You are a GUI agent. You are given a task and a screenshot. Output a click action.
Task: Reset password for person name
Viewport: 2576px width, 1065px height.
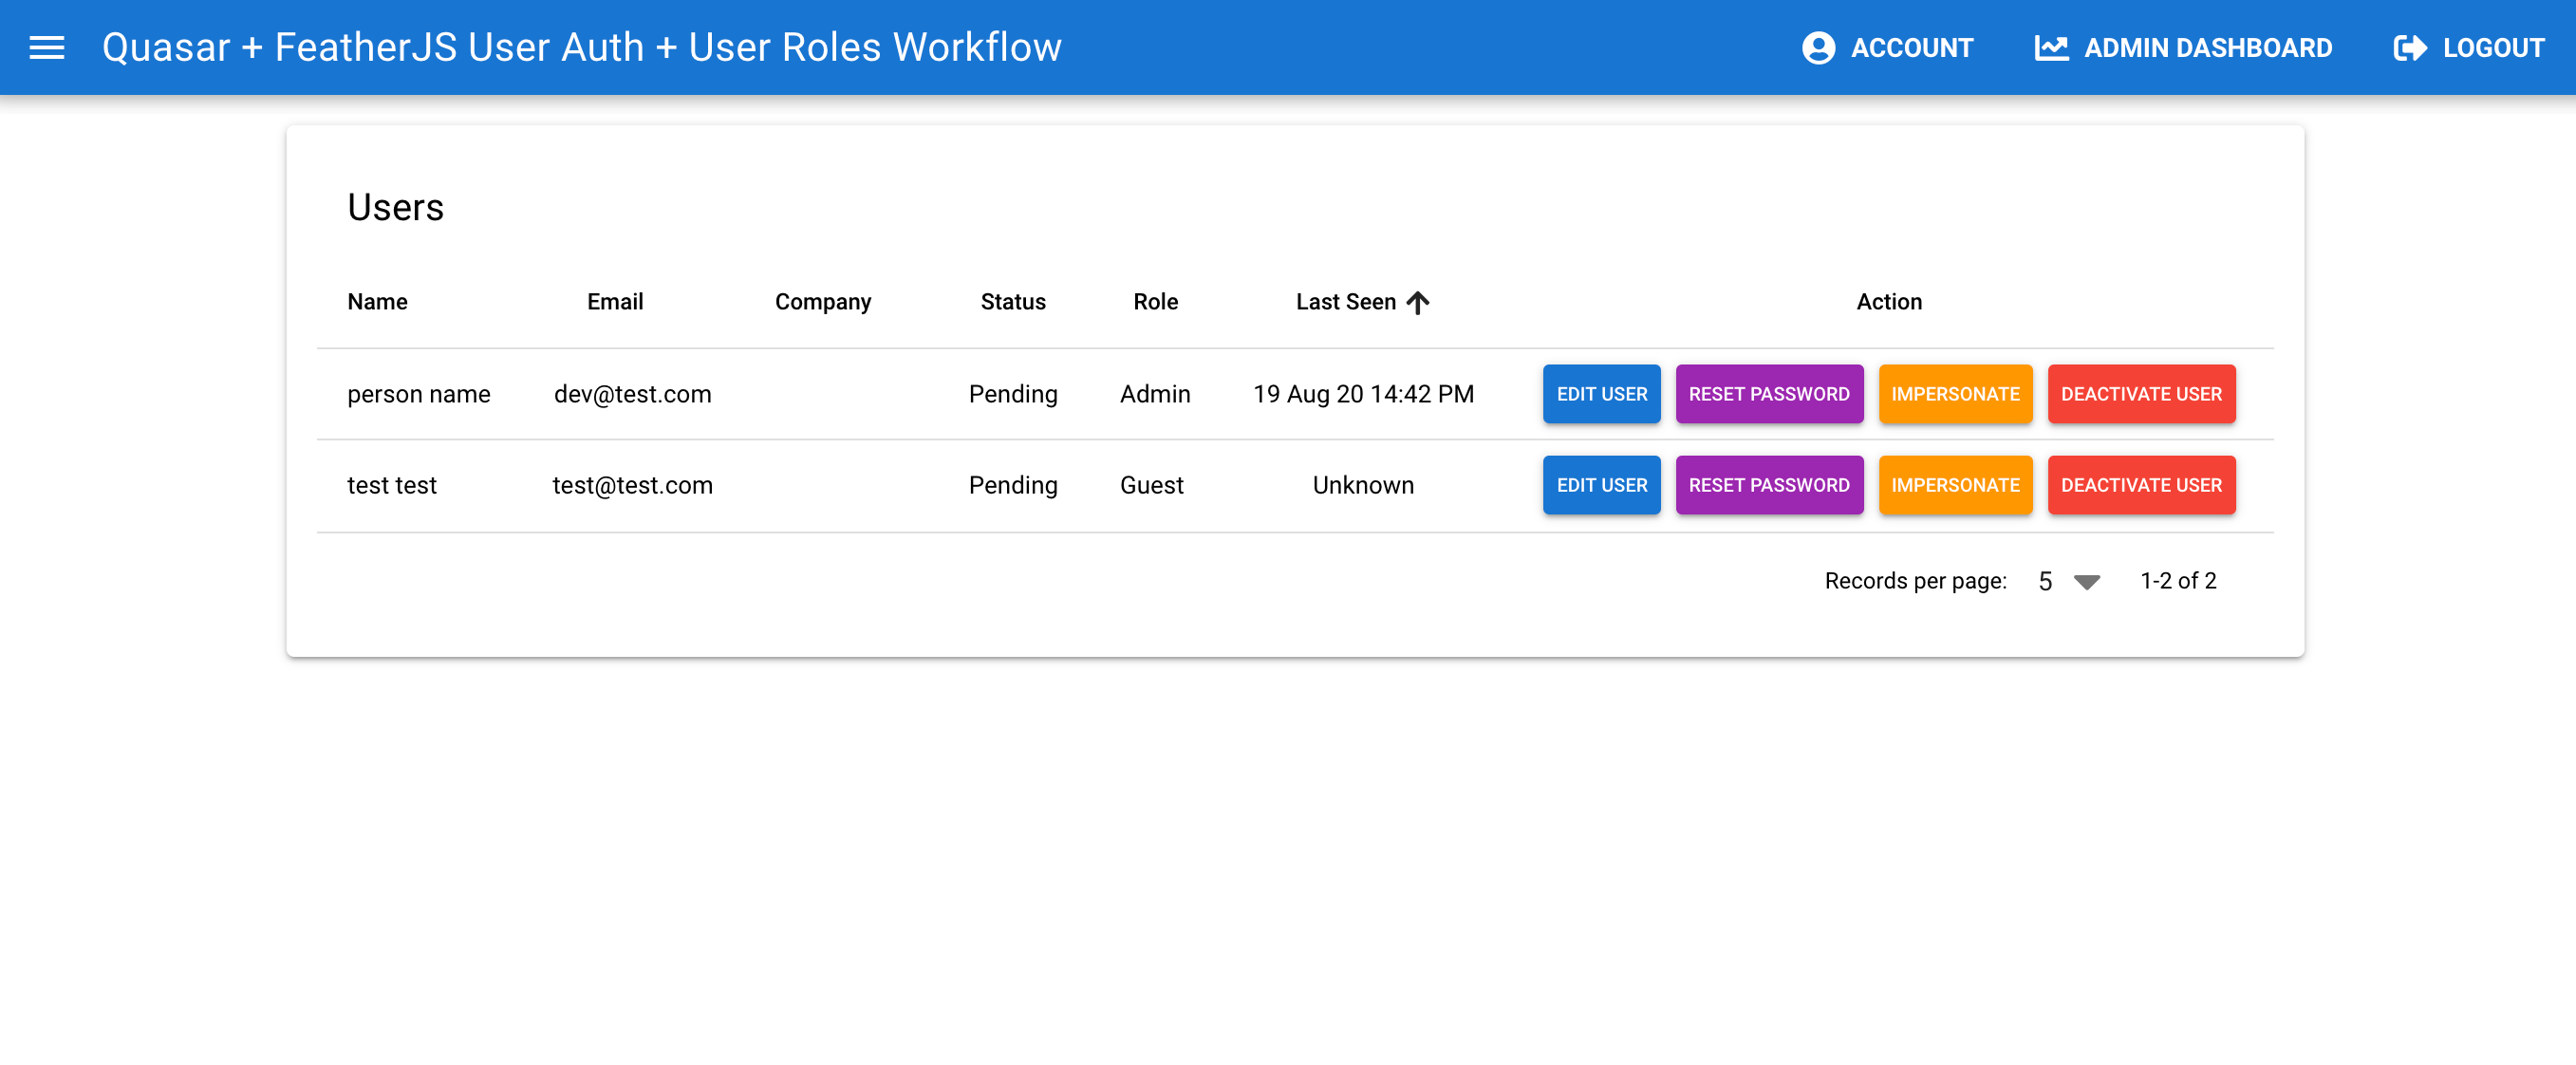point(1768,394)
